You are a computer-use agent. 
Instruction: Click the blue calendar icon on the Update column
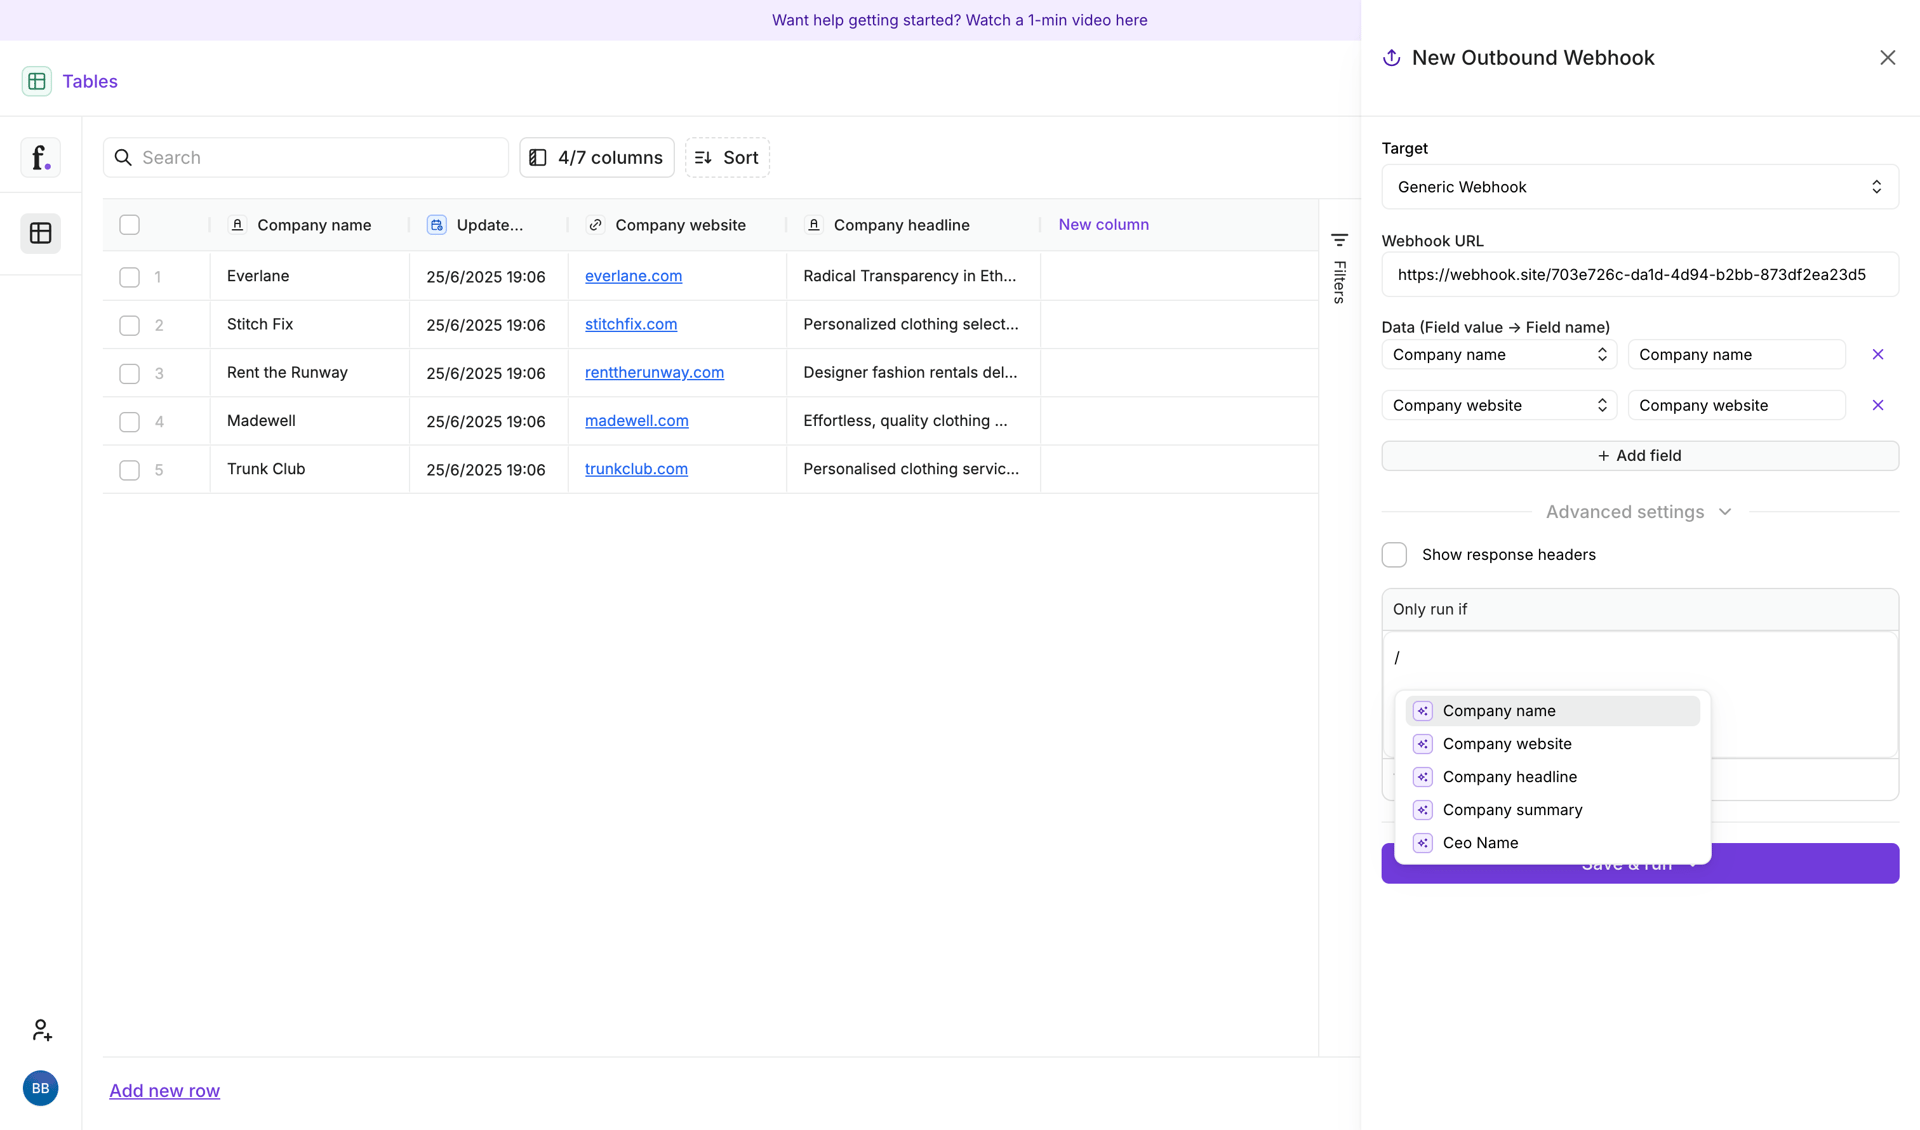pyautogui.click(x=437, y=225)
